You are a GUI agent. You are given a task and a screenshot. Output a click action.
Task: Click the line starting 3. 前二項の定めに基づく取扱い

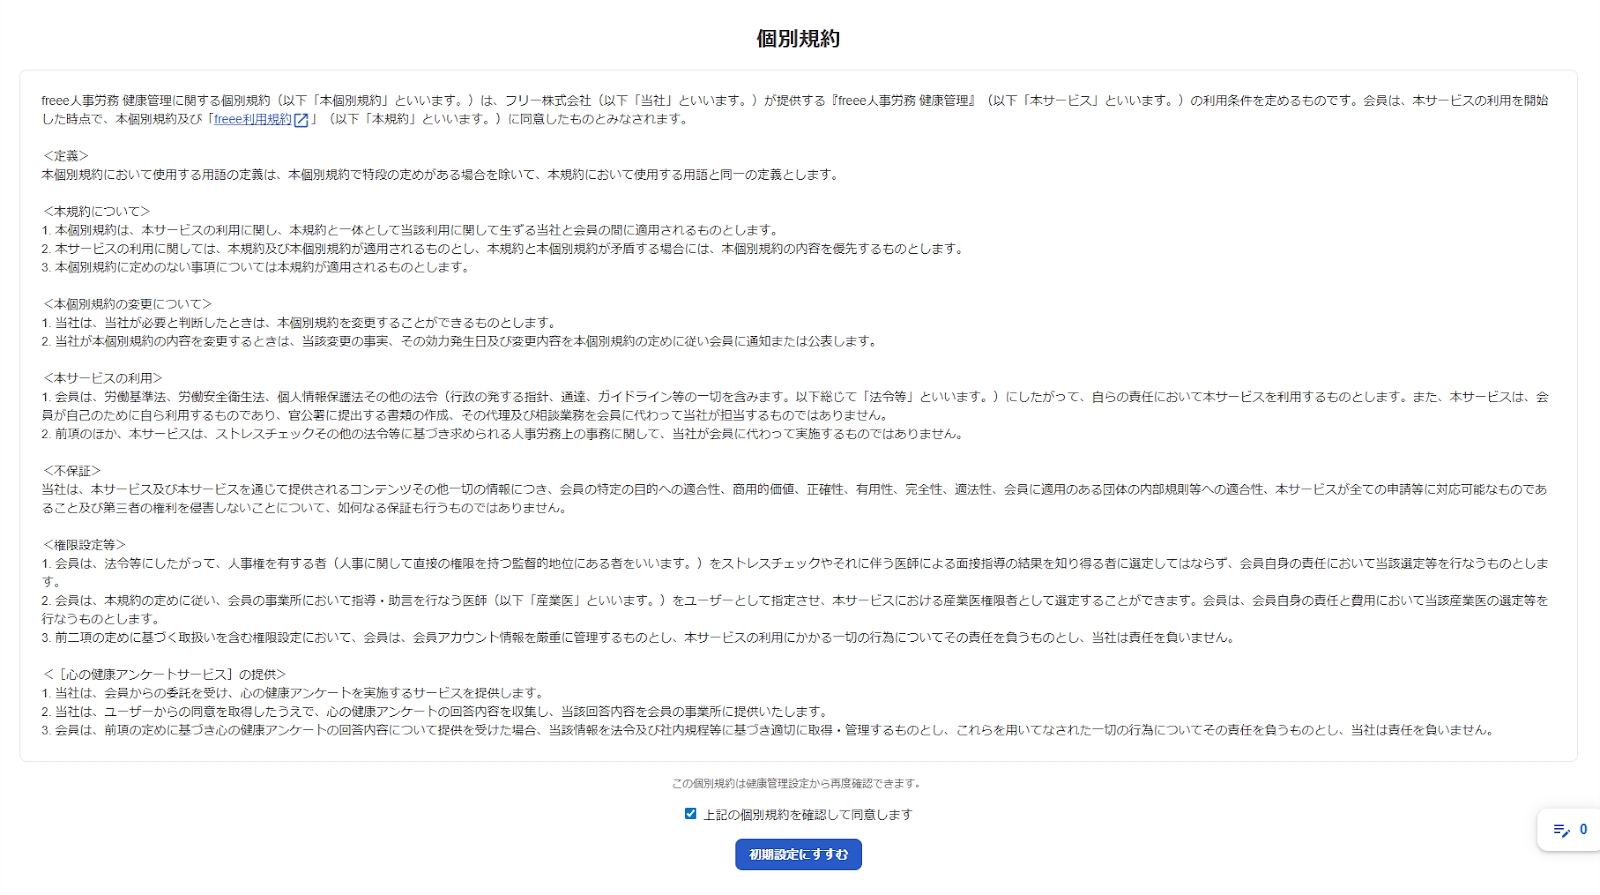[x=639, y=638]
